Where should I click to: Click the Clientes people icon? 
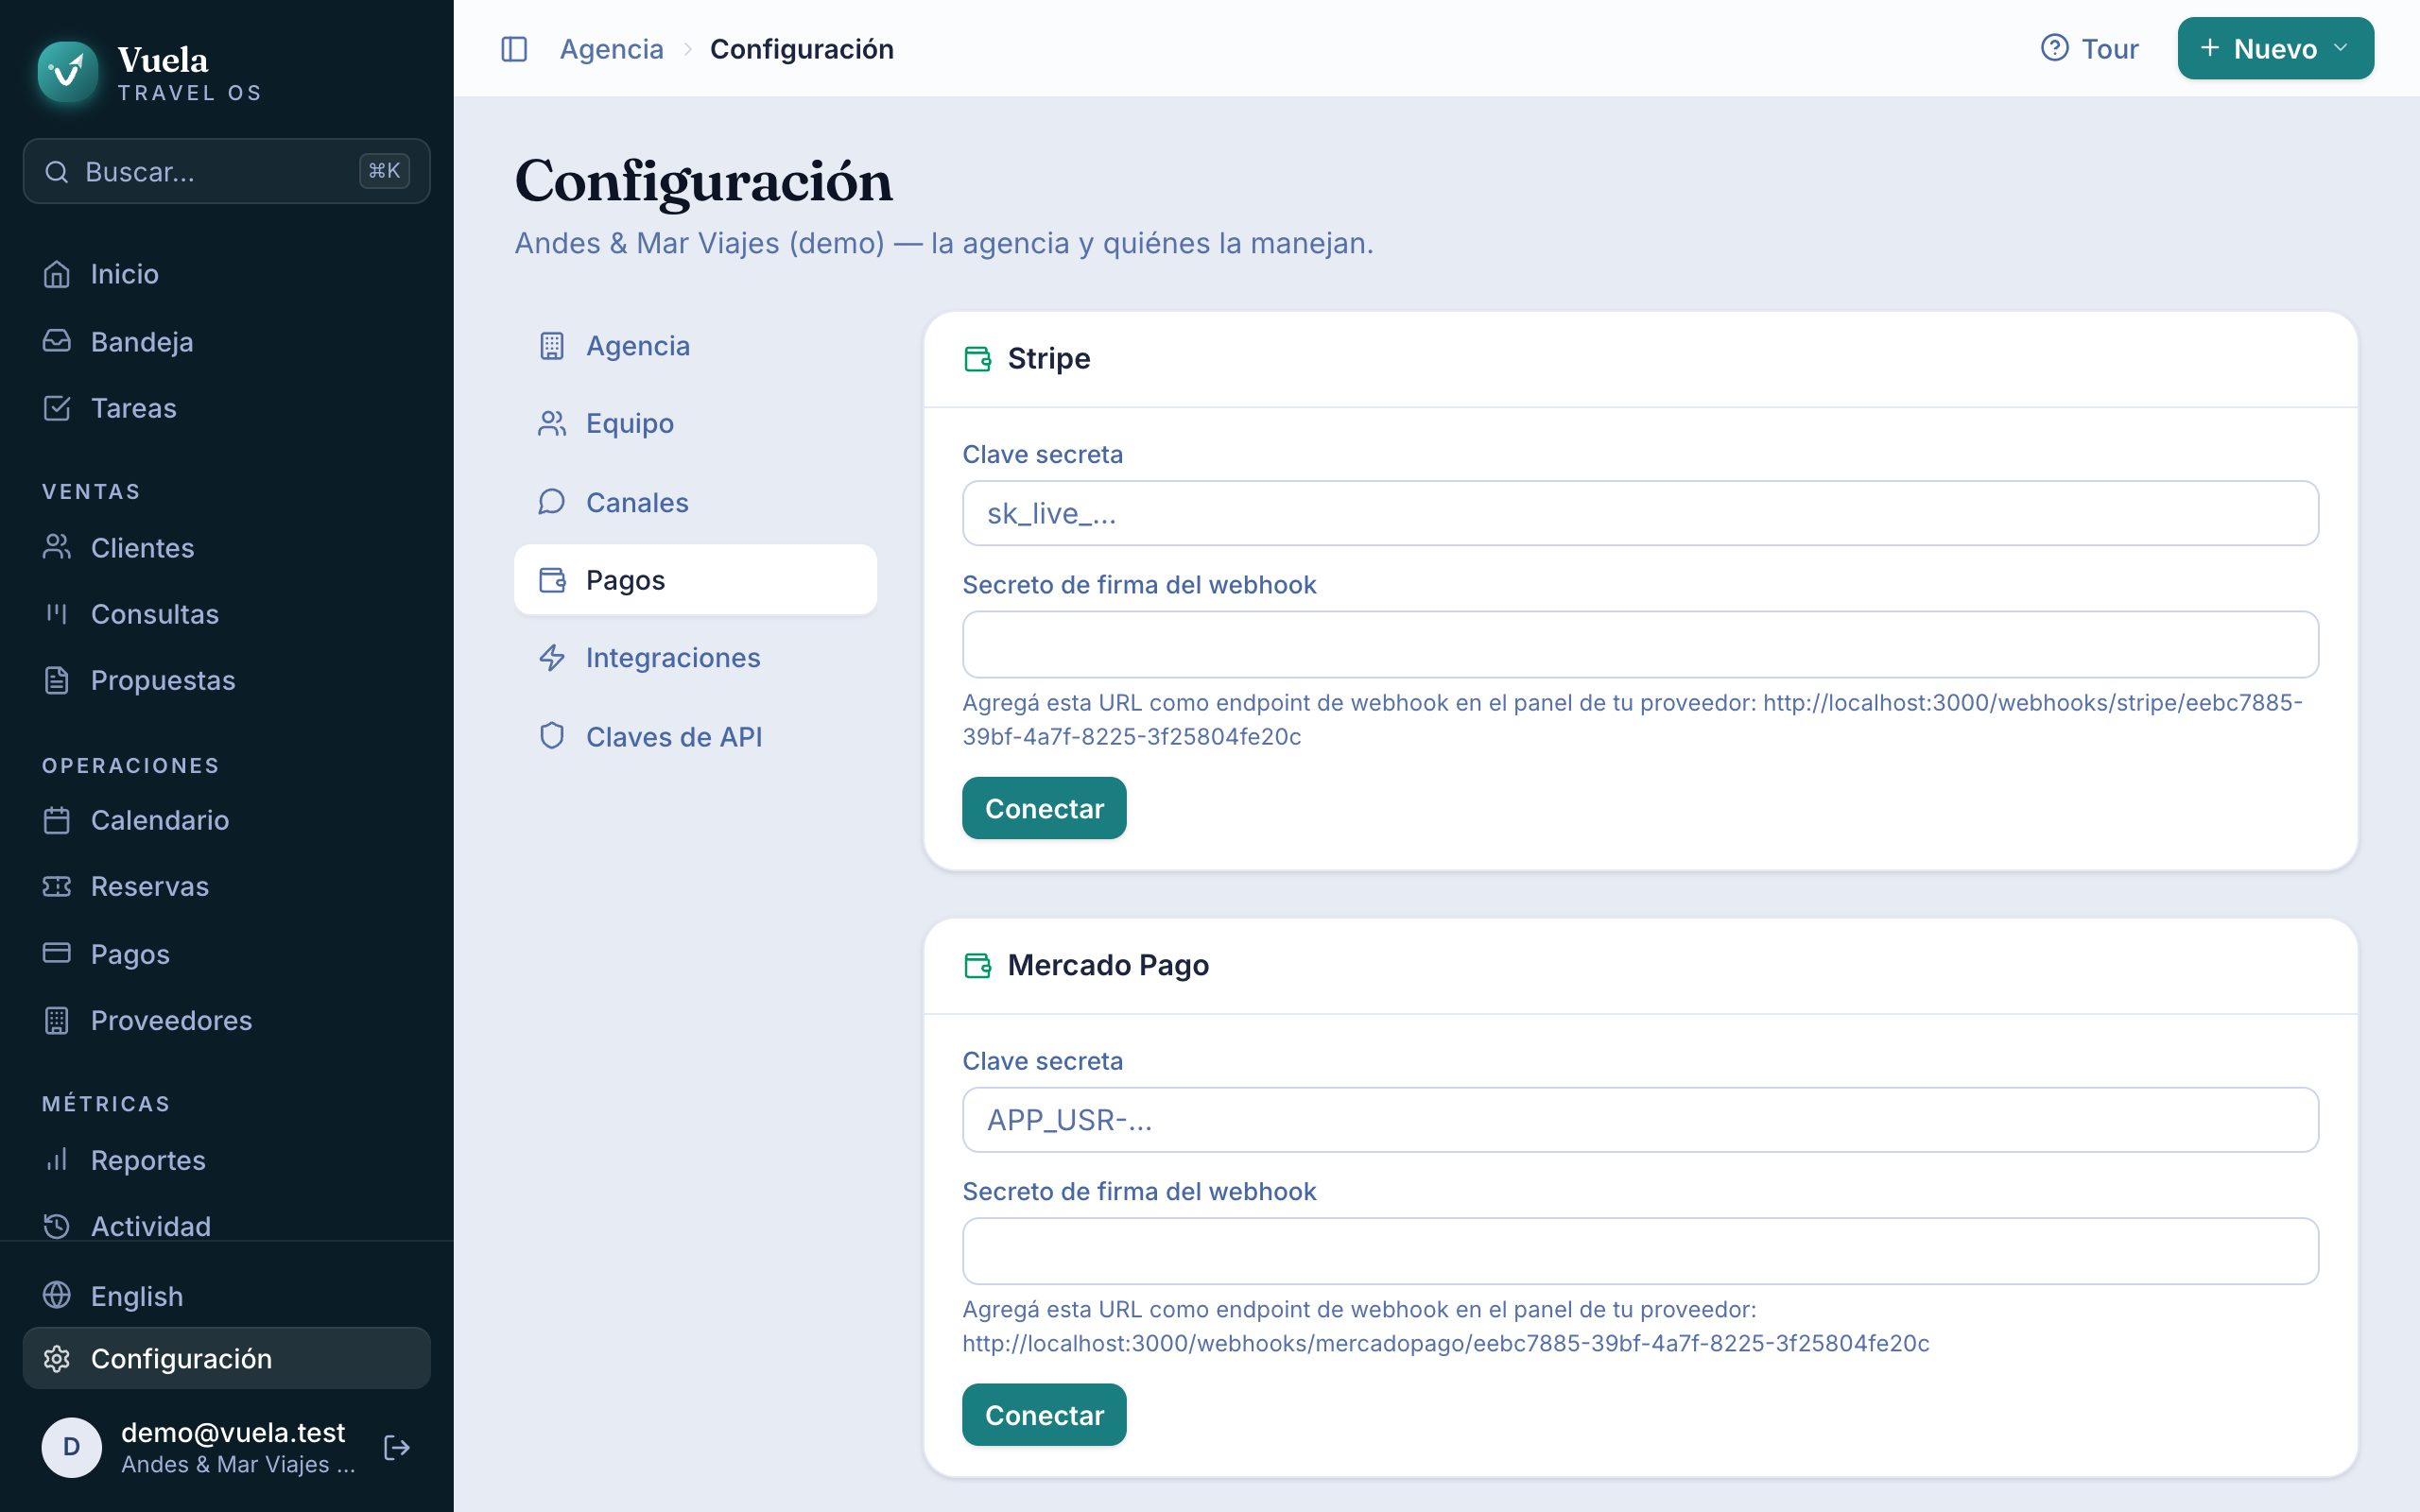[57, 547]
